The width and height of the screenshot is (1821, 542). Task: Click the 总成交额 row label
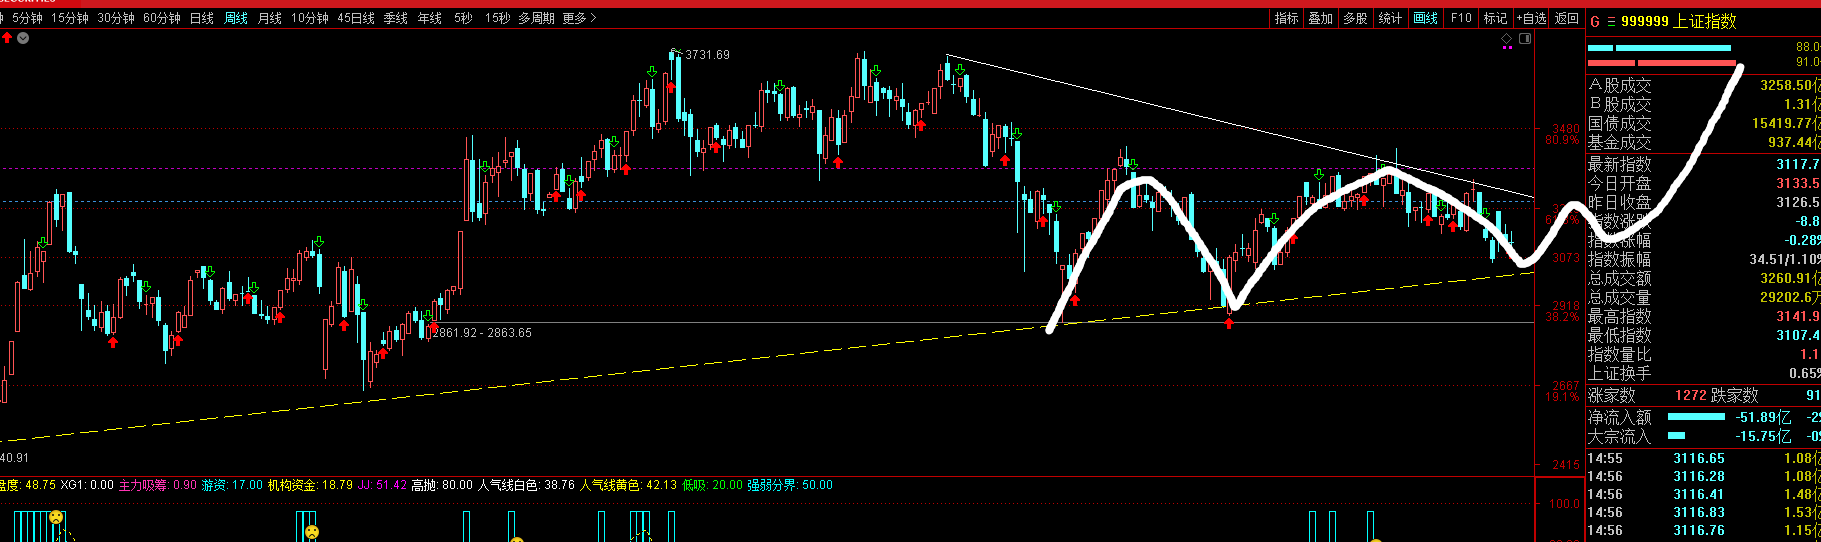tap(1620, 278)
